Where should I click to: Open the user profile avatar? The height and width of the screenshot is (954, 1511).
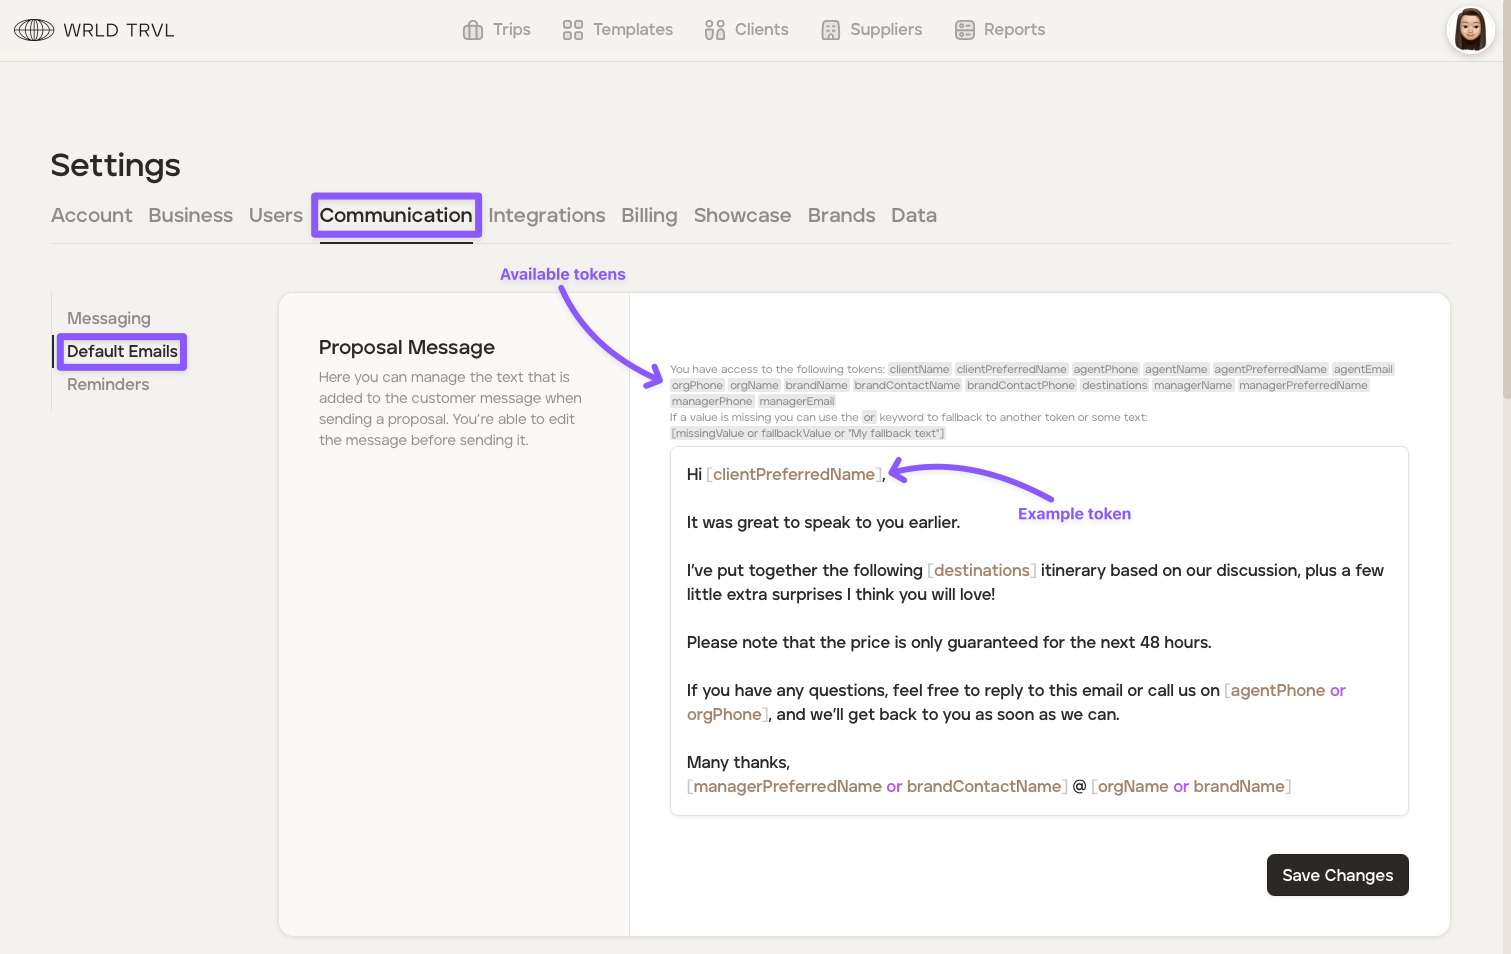coord(1470,30)
